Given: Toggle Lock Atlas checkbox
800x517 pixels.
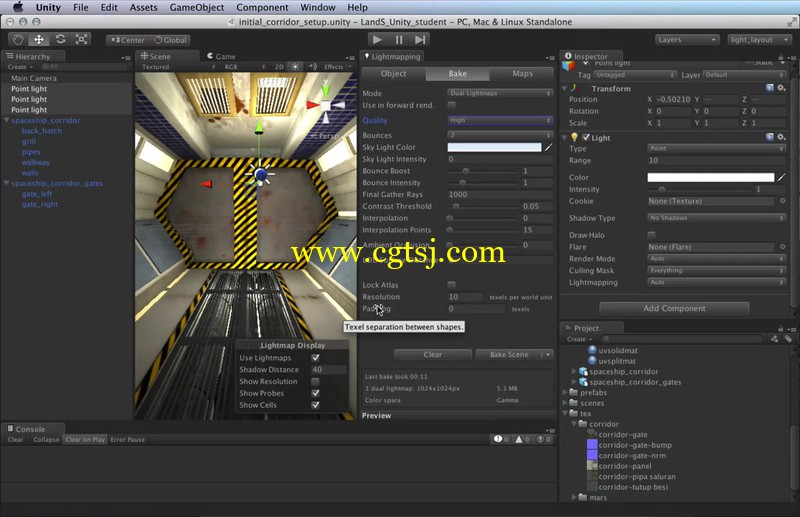Looking at the screenshot, I should tap(452, 284).
